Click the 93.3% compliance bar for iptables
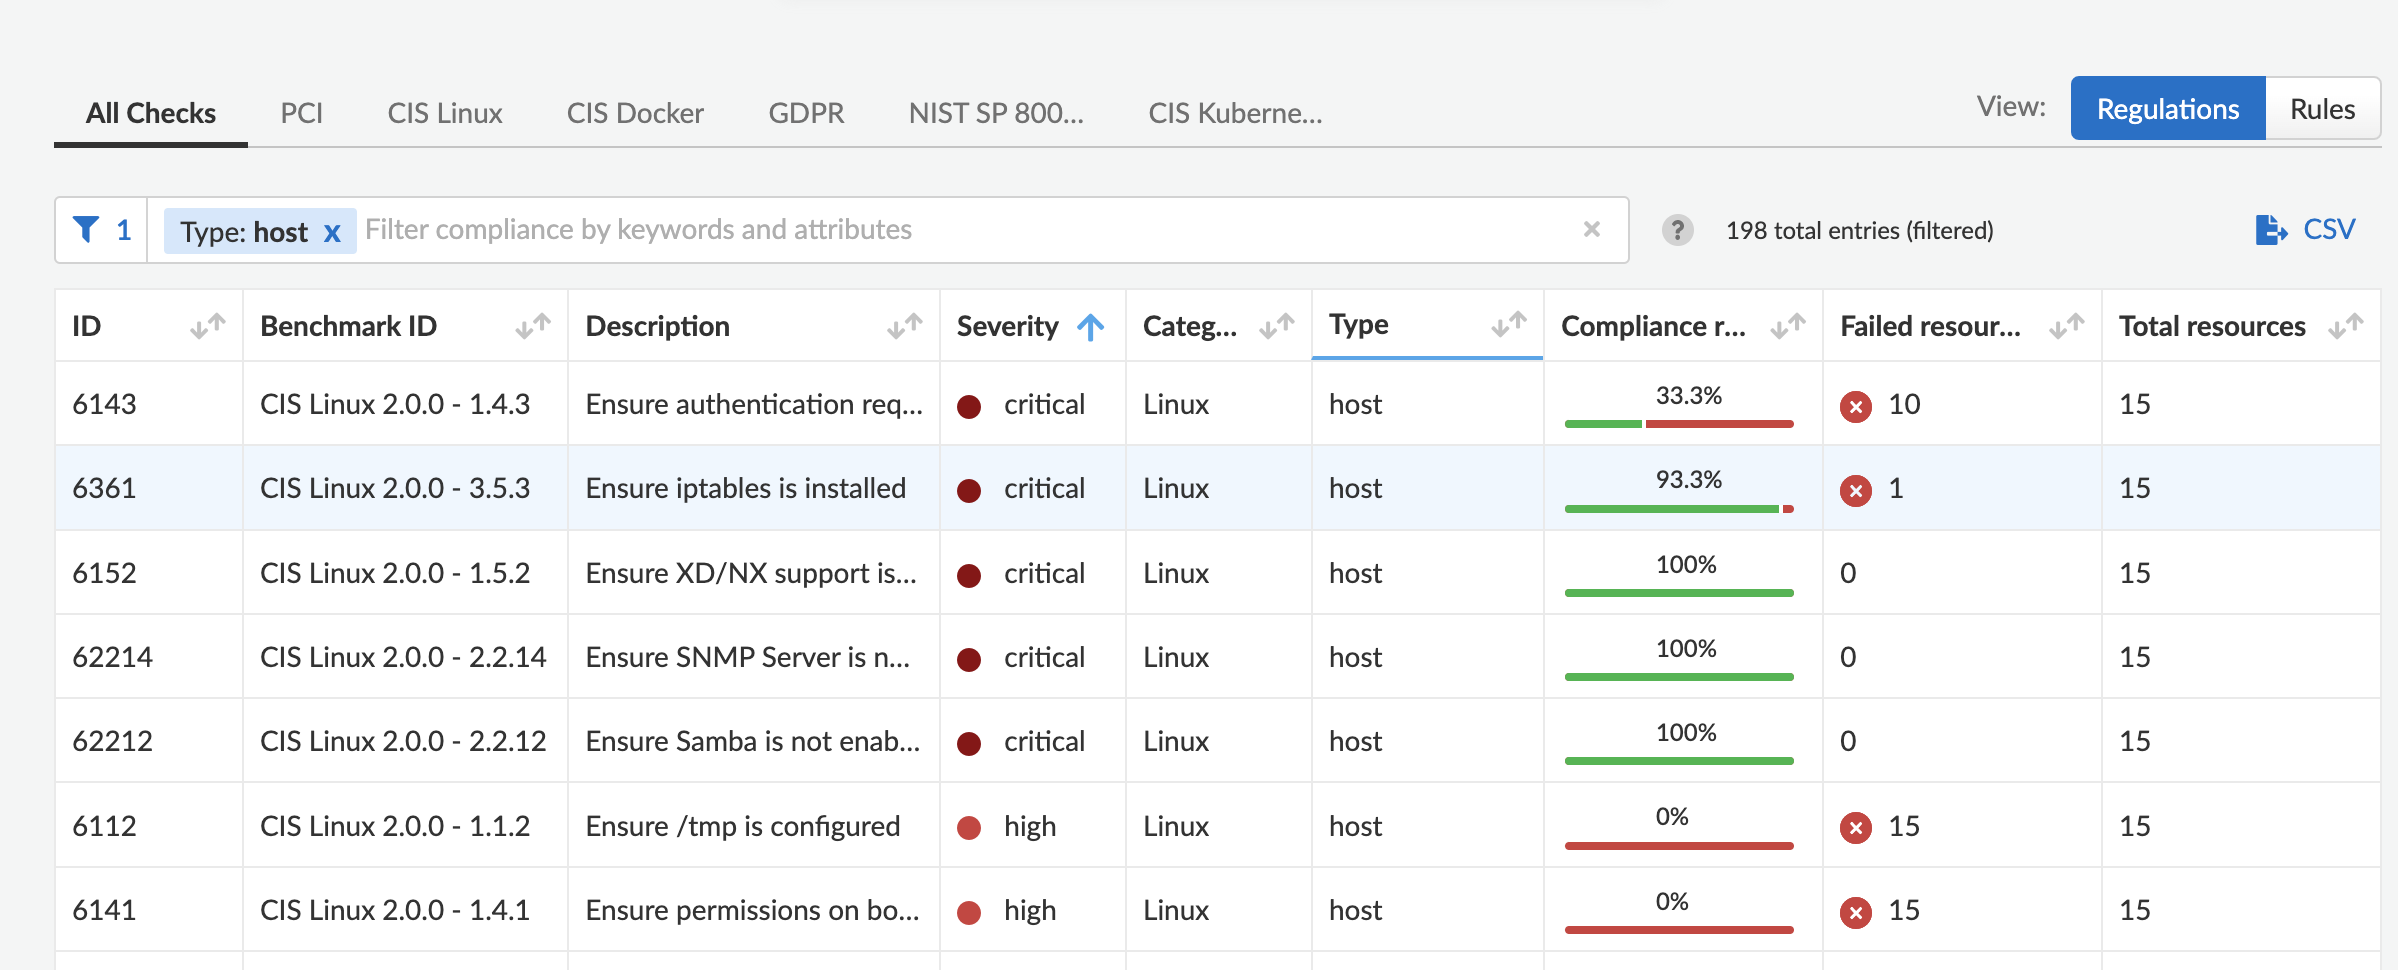The height and width of the screenshot is (970, 2398). click(x=1679, y=509)
